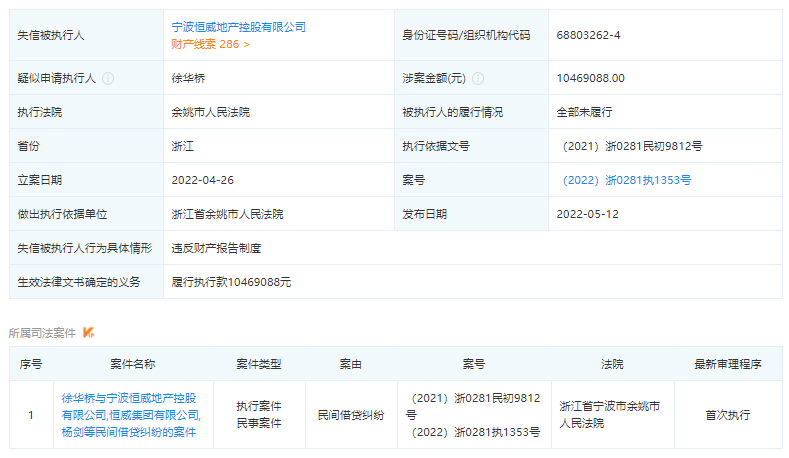
Task: Click the 案由 column header
Action: pos(351,364)
